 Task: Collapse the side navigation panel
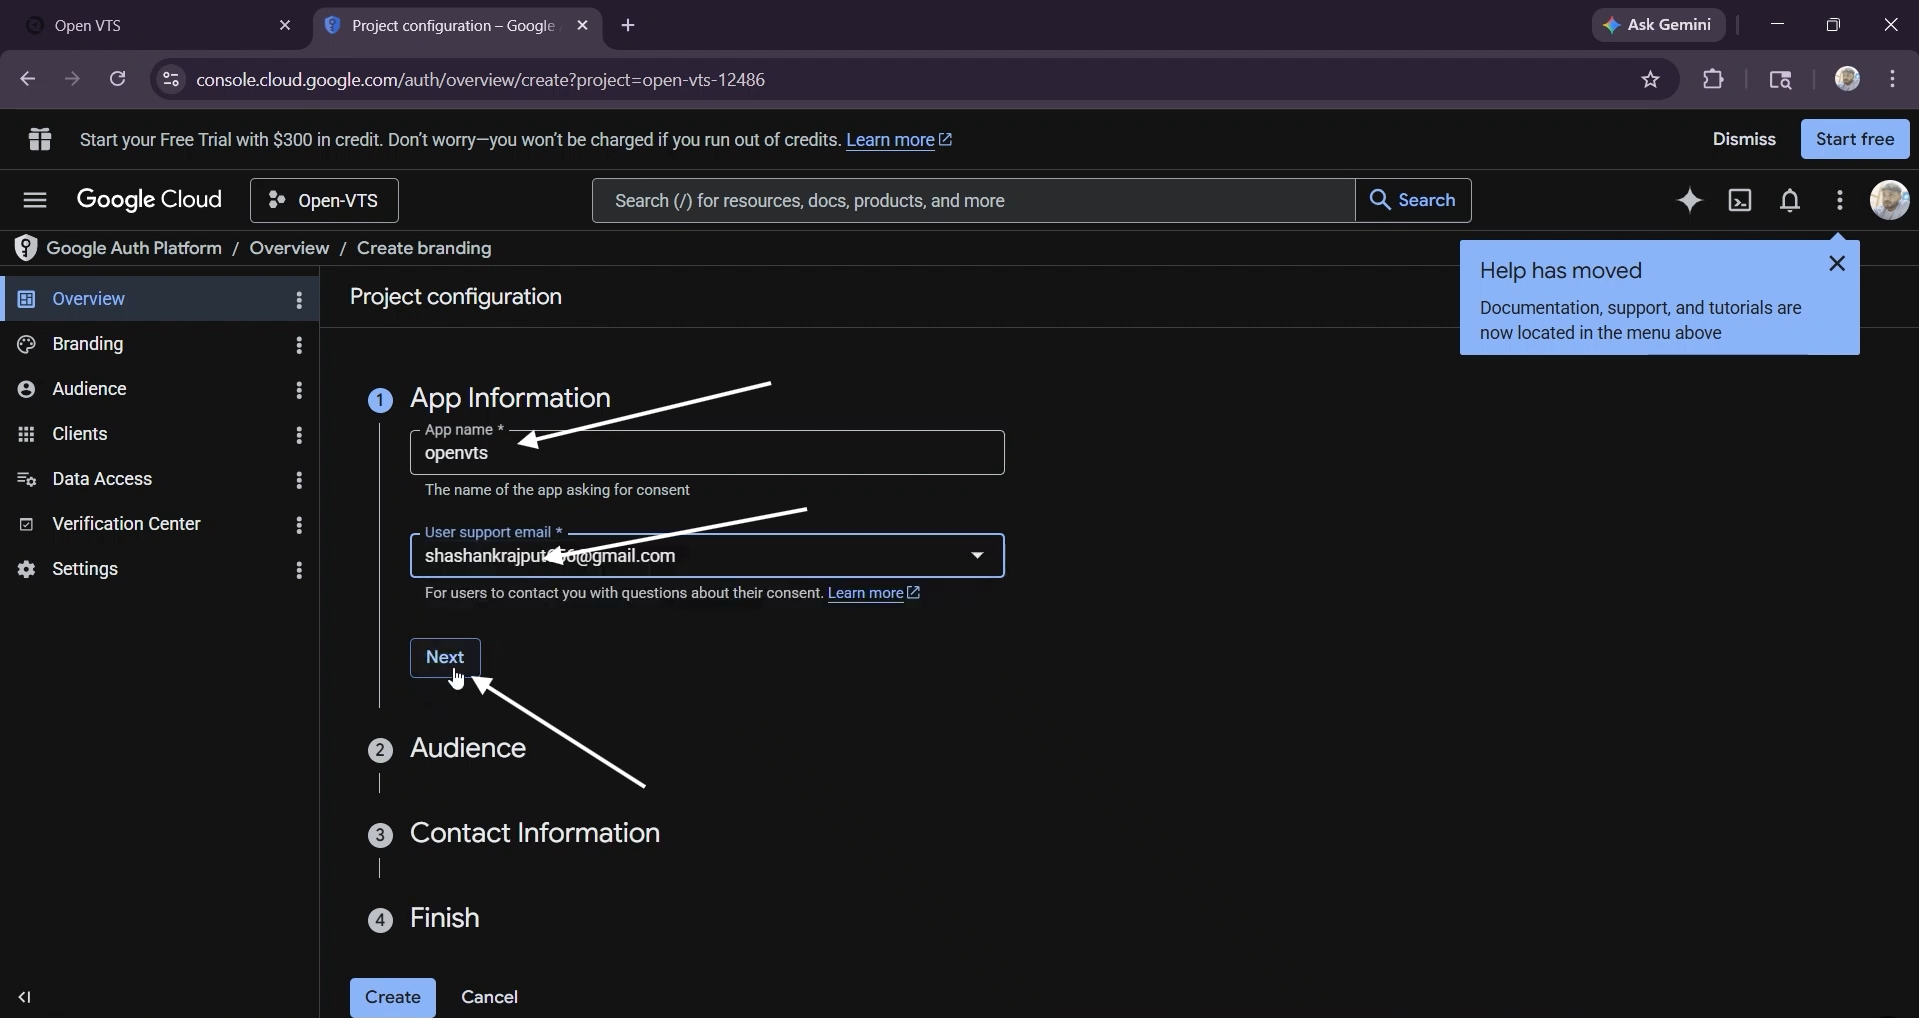[25, 997]
